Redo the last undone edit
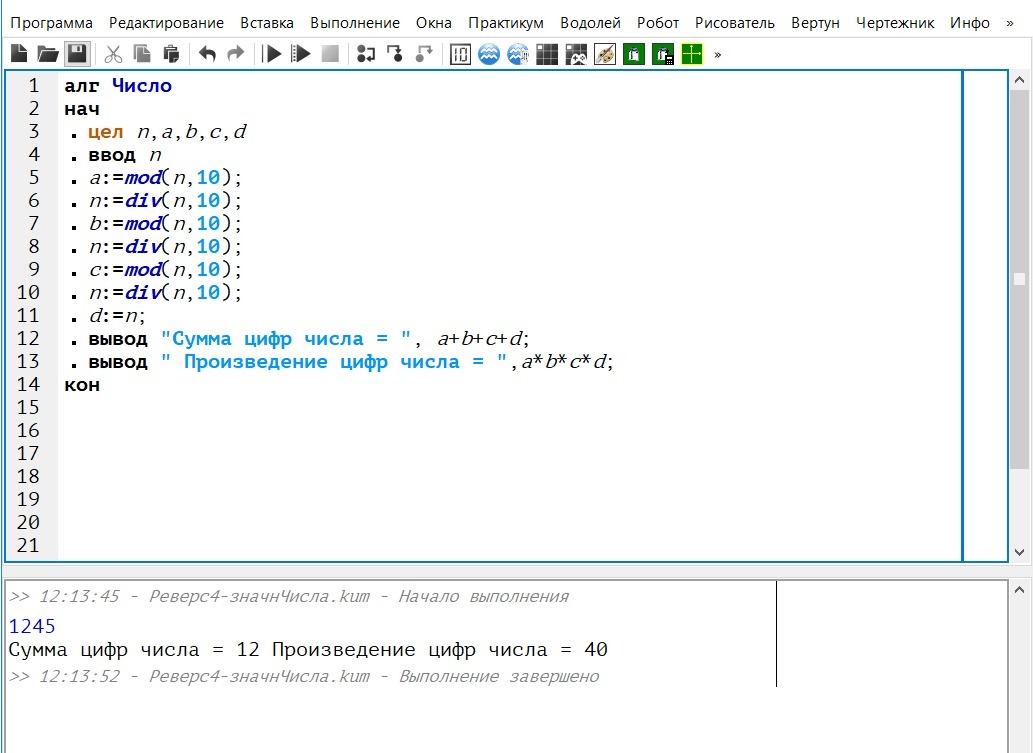Viewport: 1033px width, 753px height. click(235, 54)
